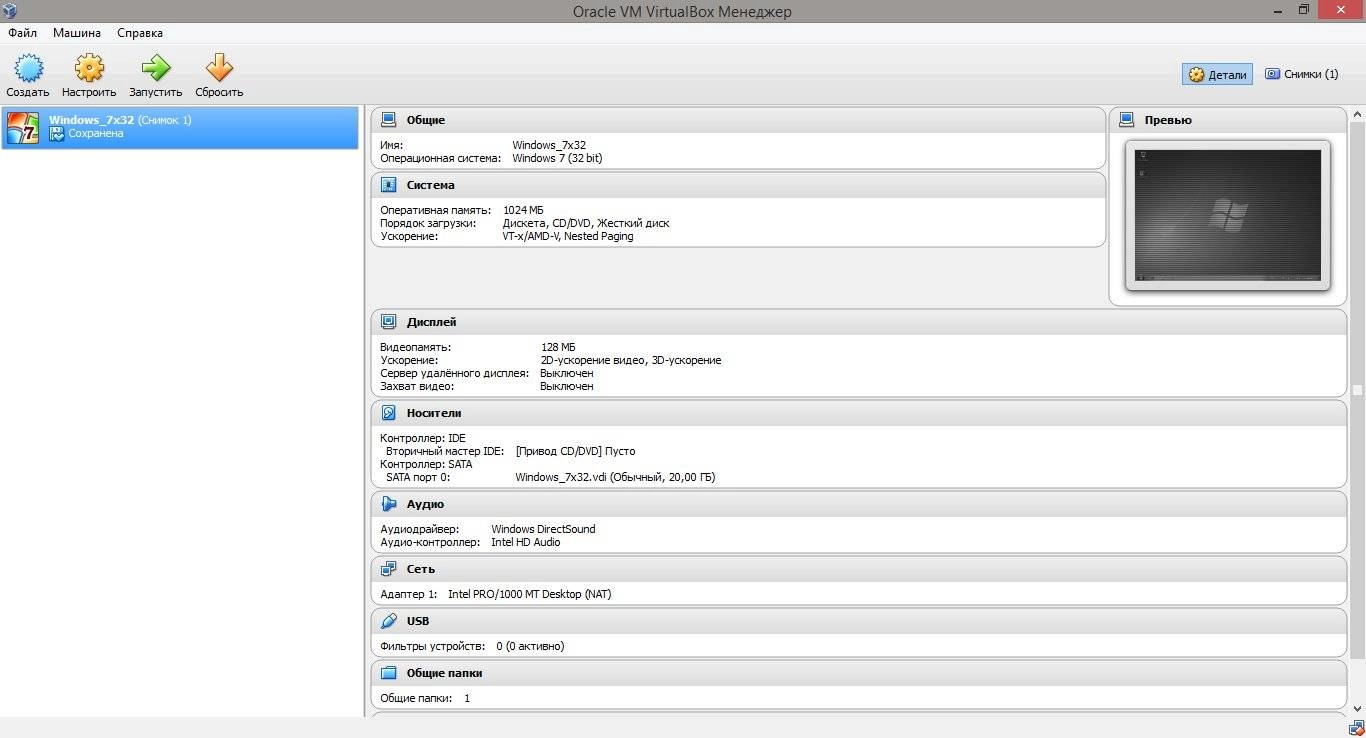
Task: Click the Носители storage icon
Action: coord(389,413)
